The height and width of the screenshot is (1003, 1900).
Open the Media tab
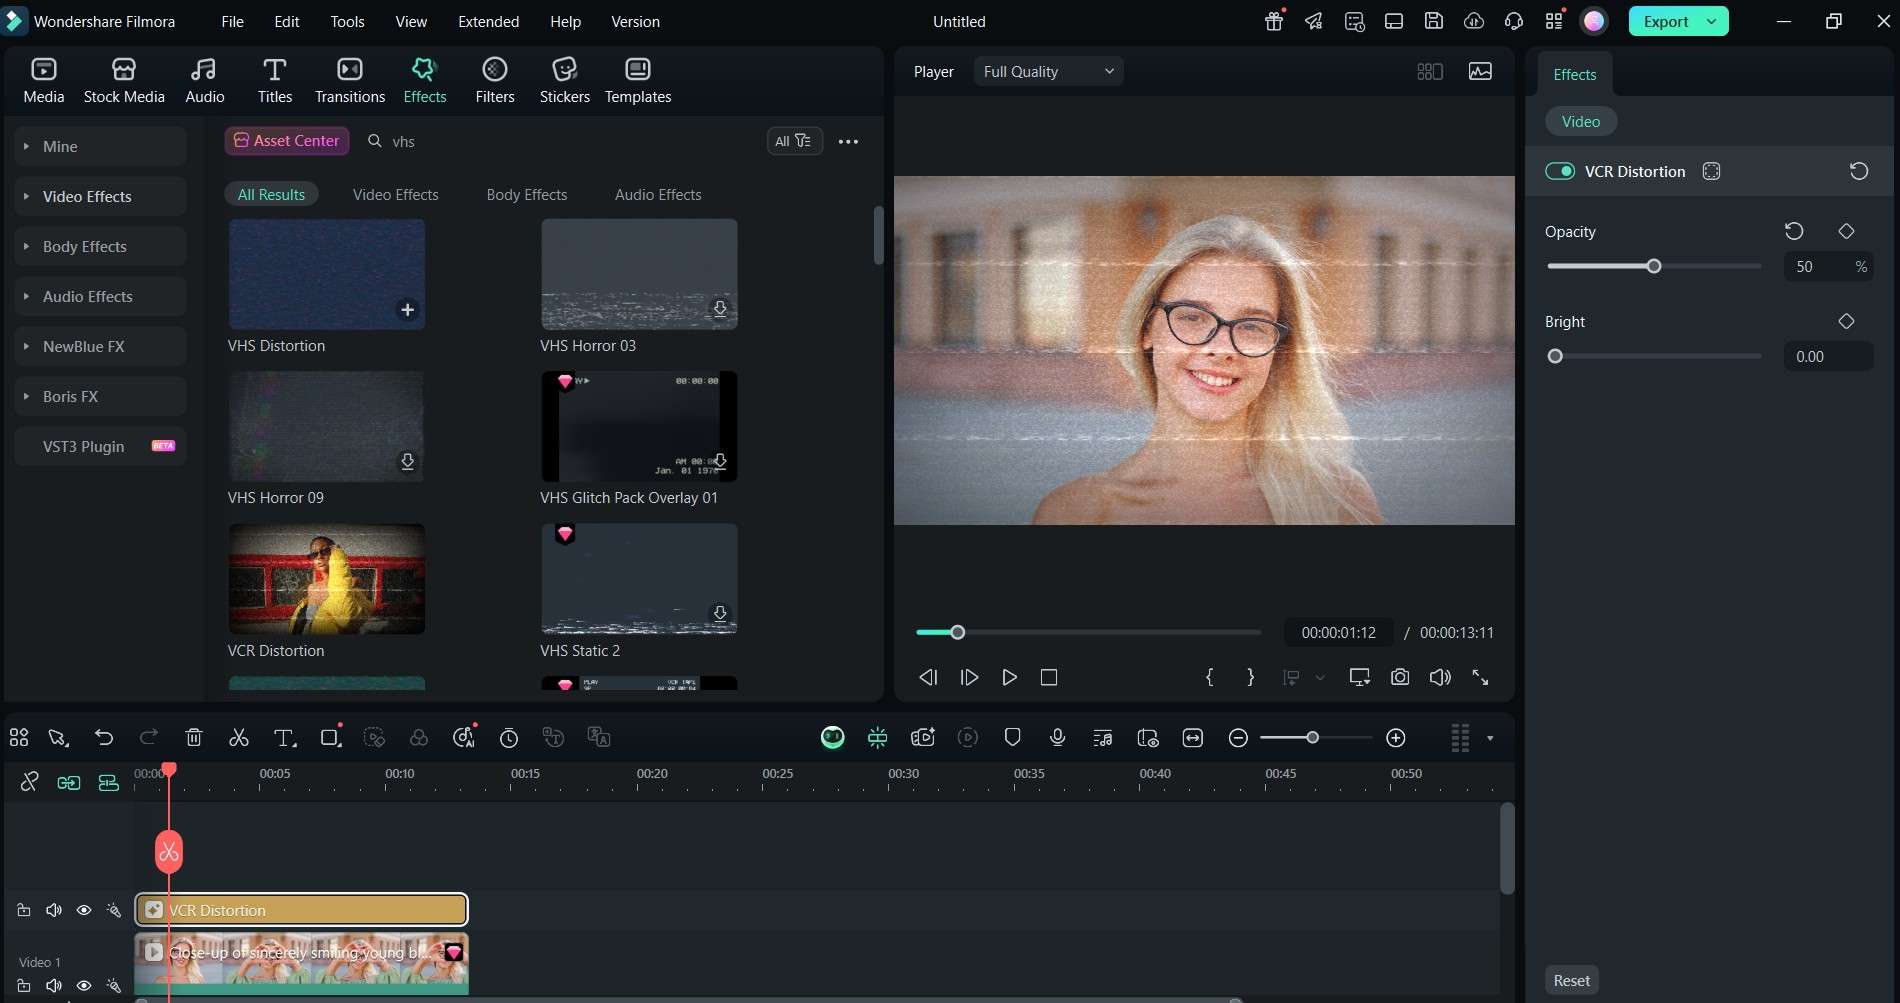(x=44, y=80)
